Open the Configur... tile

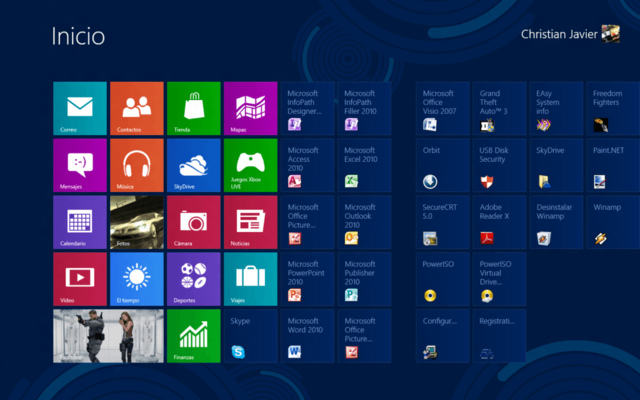442,336
